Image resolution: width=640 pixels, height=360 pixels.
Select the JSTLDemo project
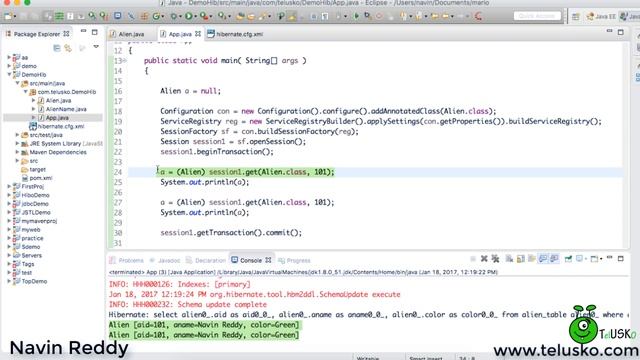point(36,212)
